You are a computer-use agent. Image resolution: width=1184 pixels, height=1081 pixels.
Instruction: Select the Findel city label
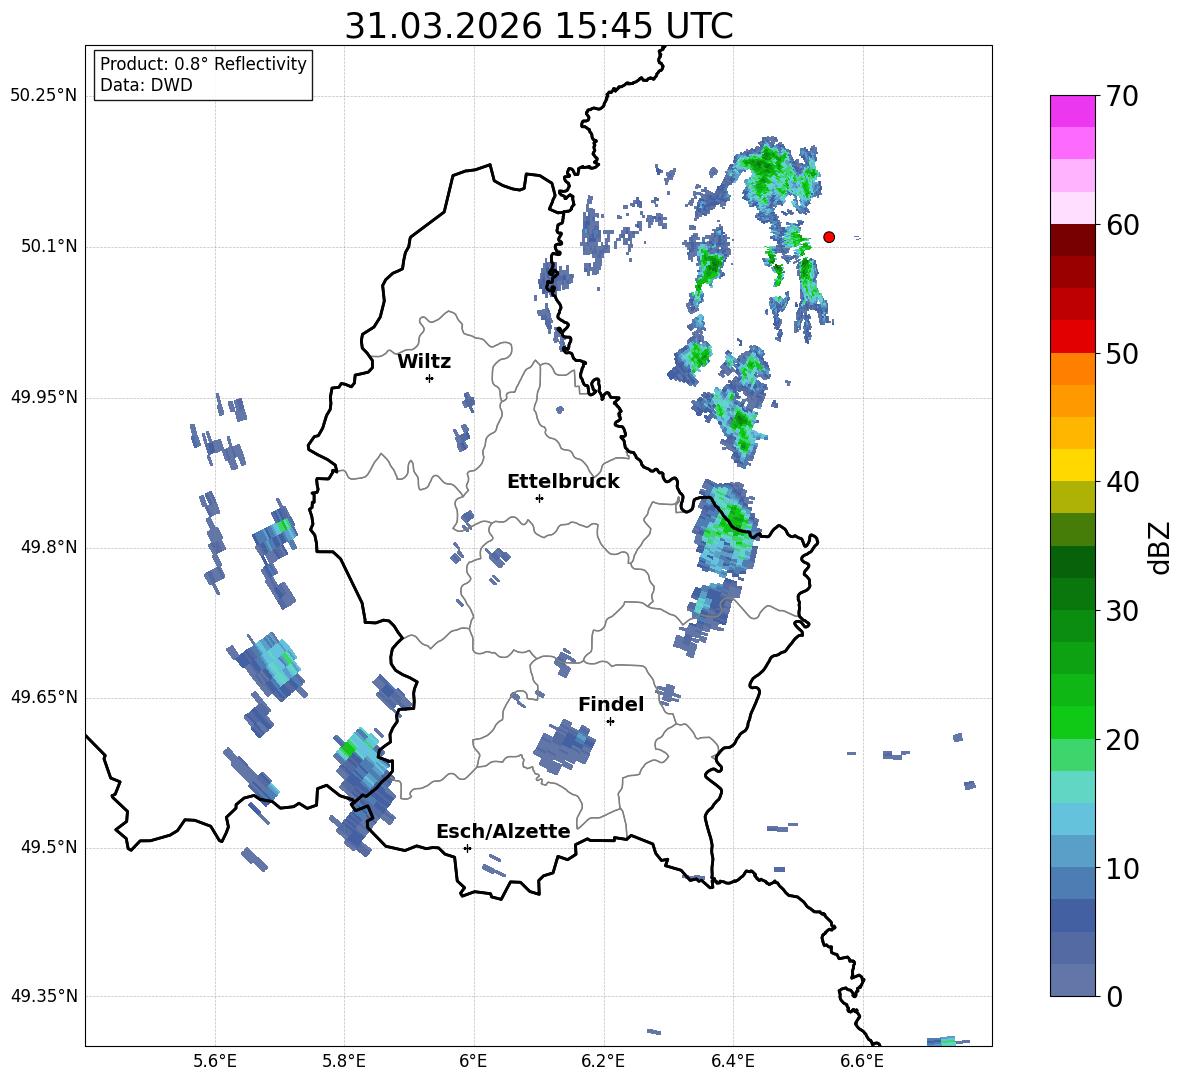pyautogui.click(x=611, y=704)
